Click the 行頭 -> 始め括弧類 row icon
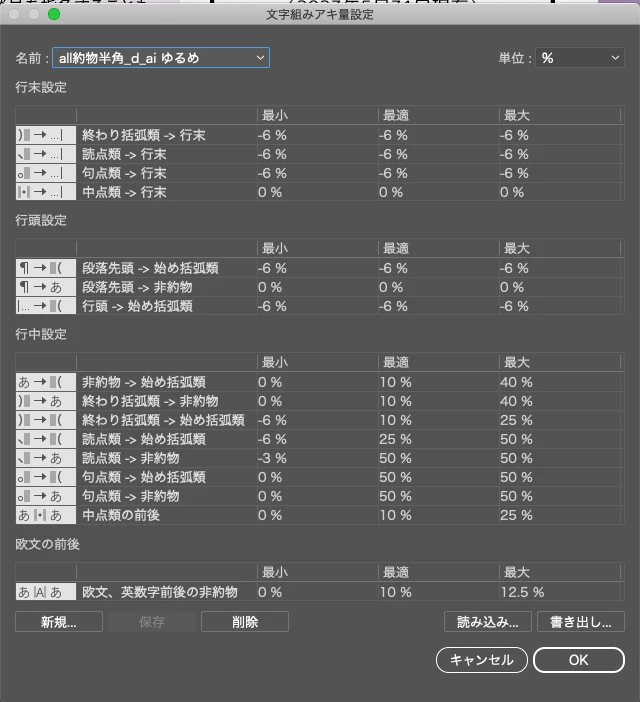The width and height of the screenshot is (640, 702). 46,306
